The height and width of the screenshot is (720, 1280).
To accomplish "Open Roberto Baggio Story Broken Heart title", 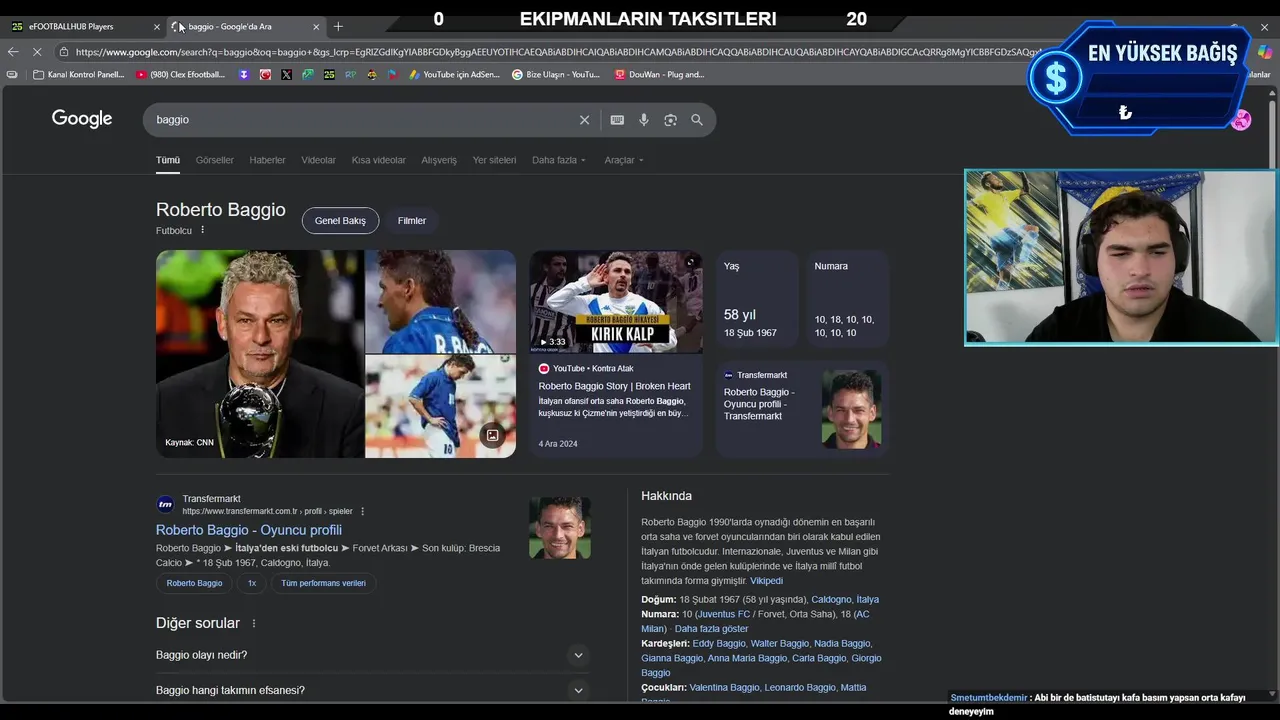I will pos(614,386).
